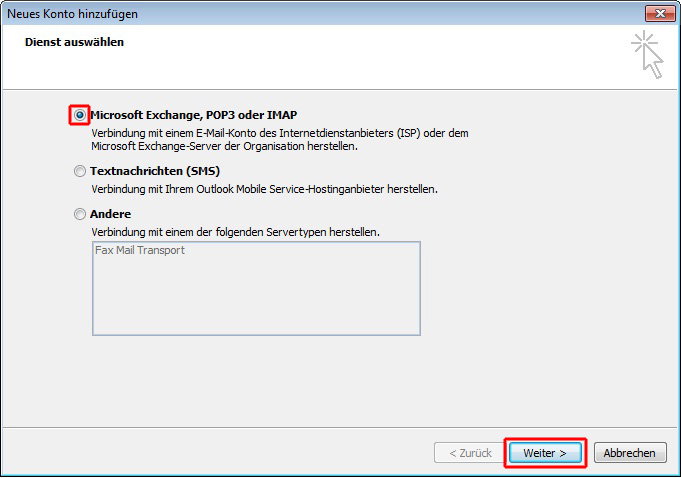Select Fax Mail Transport in the server list
Viewport: 681px width, 478px height.
(140, 250)
